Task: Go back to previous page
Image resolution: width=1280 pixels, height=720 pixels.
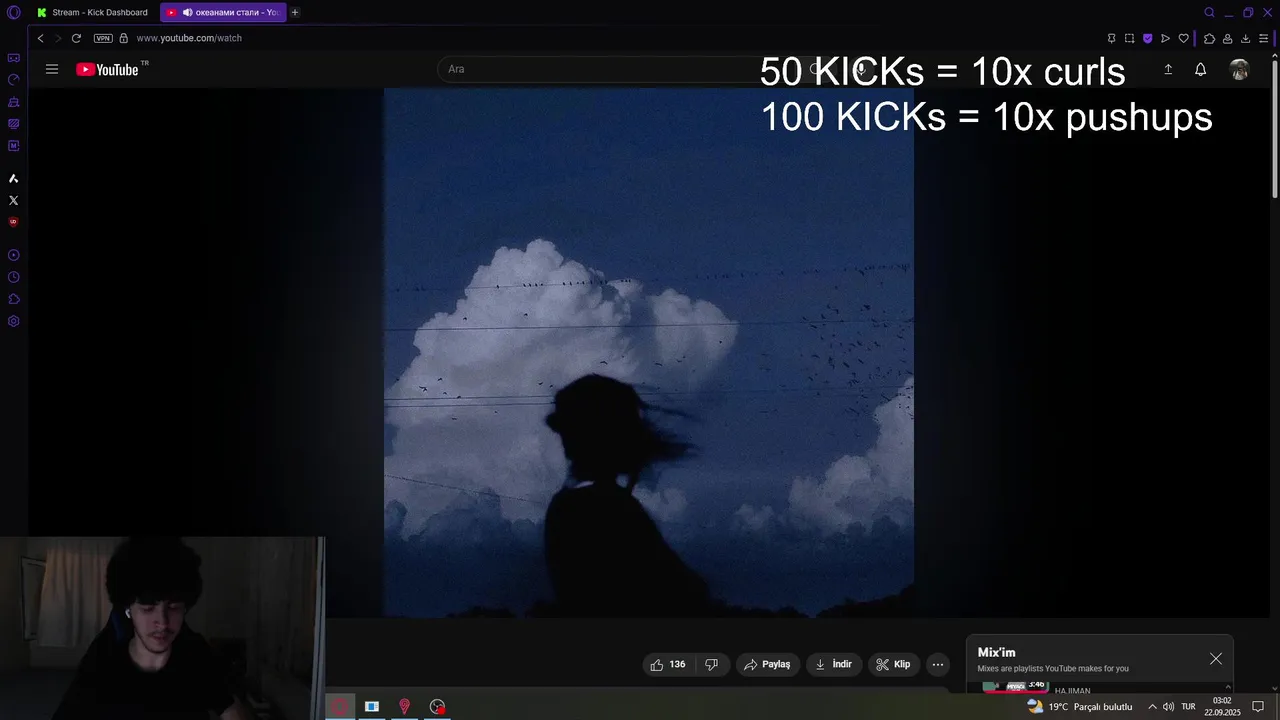Action: pyautogui.click(x=40, y=38)
